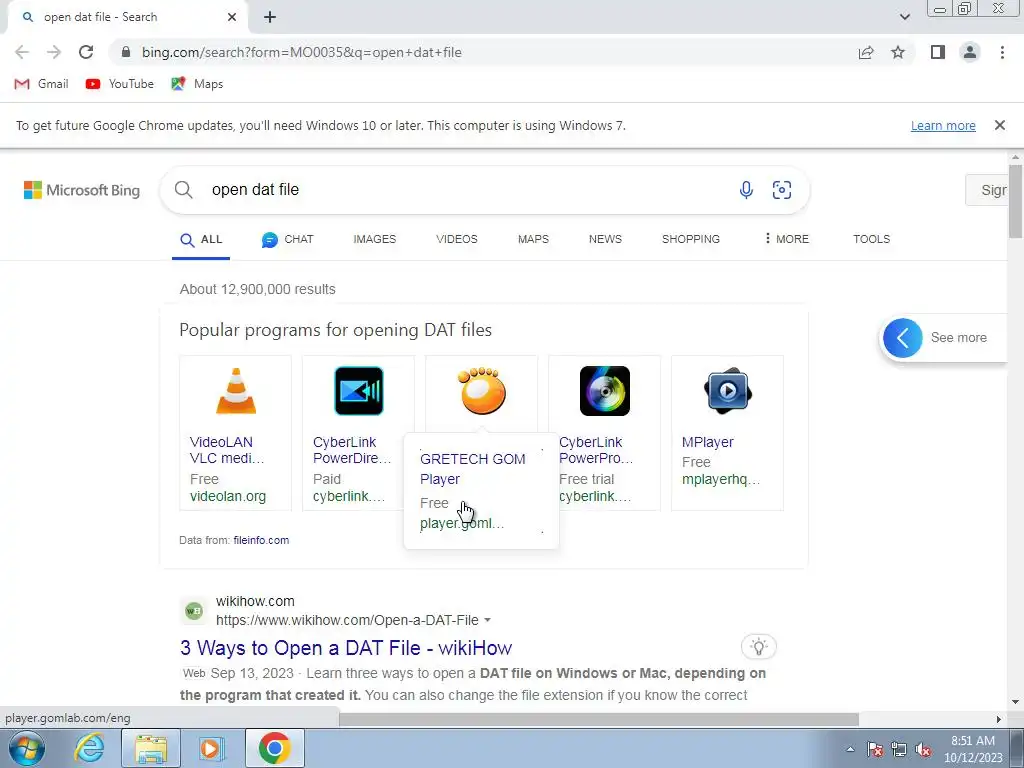Click the Chrome taskbar icon
This screenshot has width=1024, height=768.
[x=274, y=748]
